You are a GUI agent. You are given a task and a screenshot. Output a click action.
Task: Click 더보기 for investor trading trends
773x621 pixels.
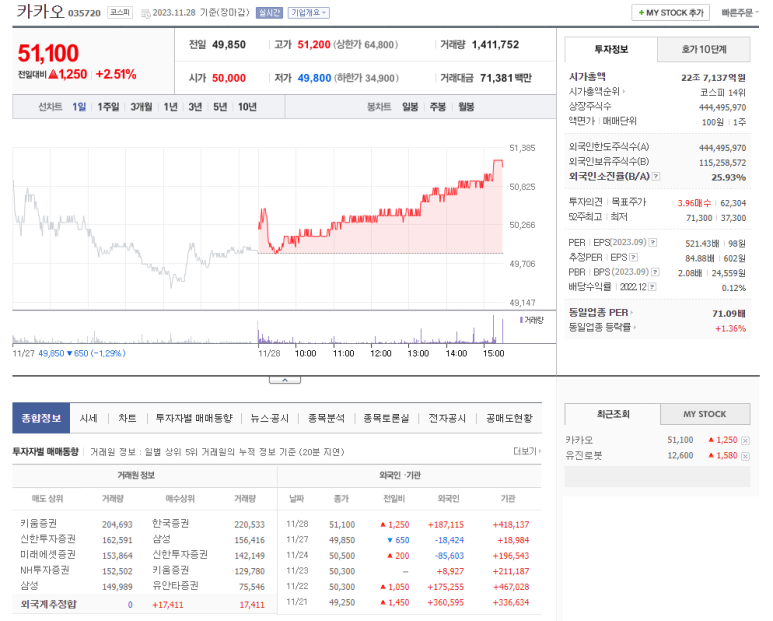click(527, 451)
